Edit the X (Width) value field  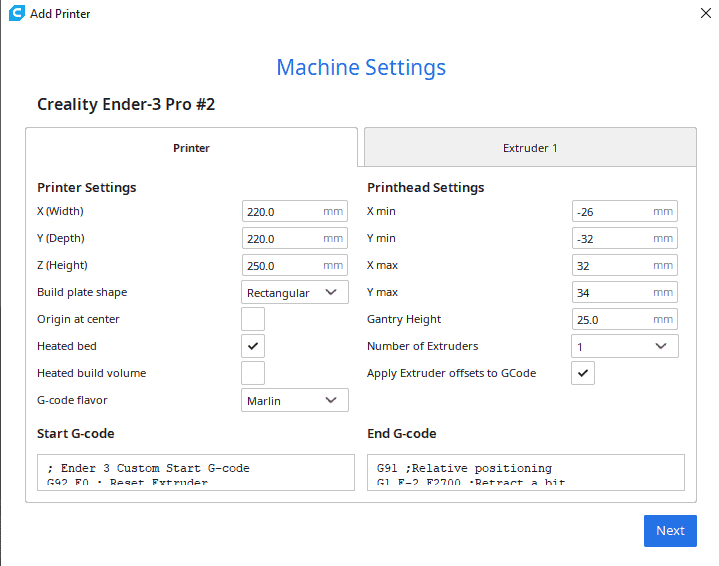pyautogui.click(x=295, y=211)
